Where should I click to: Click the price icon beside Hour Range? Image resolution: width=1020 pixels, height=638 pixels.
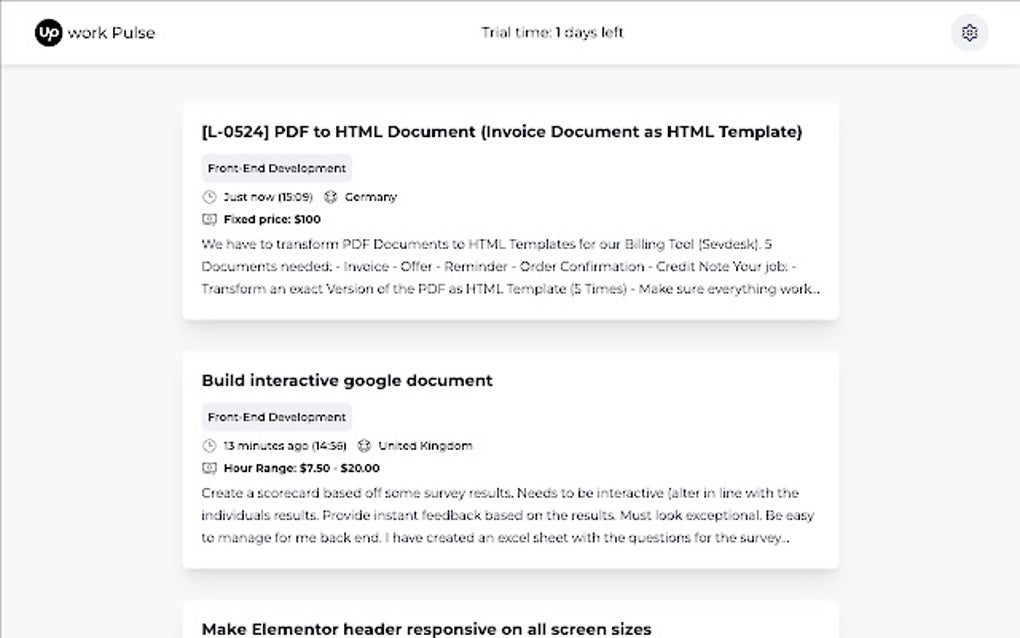click(208, 468)
